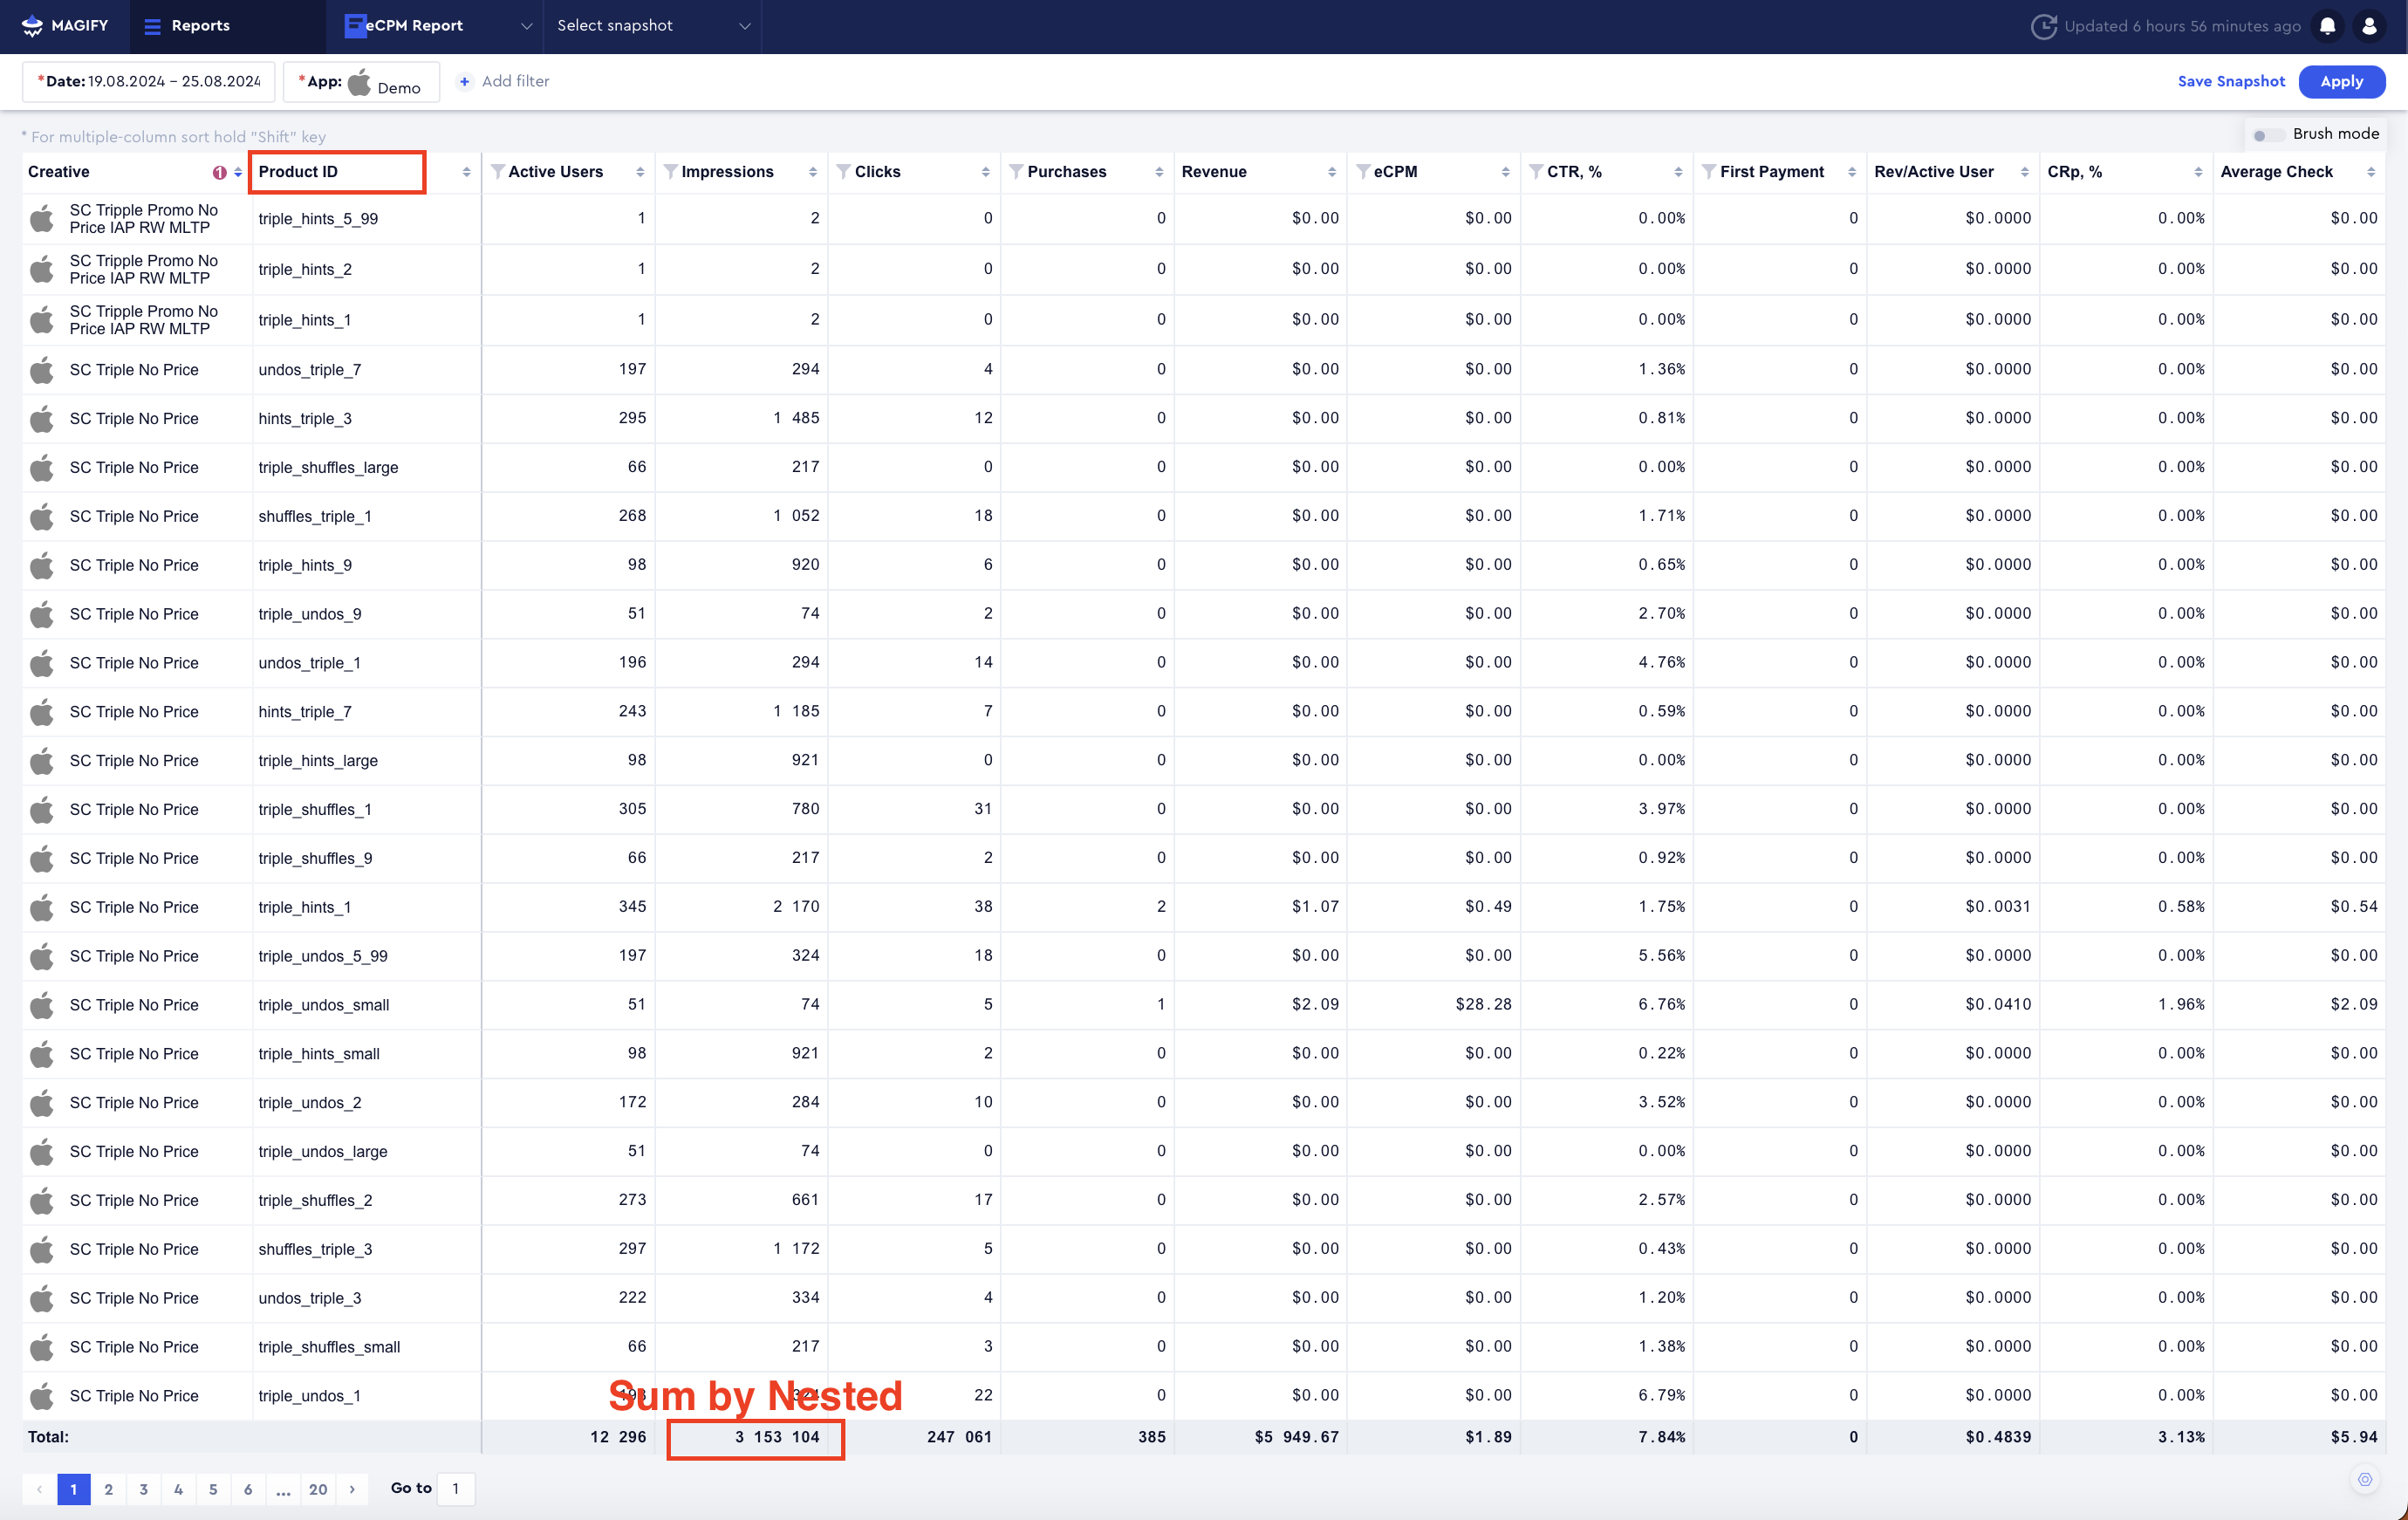Open the Date range picker
Viewport: 2408px width, 1520px height.
[148, 81]
